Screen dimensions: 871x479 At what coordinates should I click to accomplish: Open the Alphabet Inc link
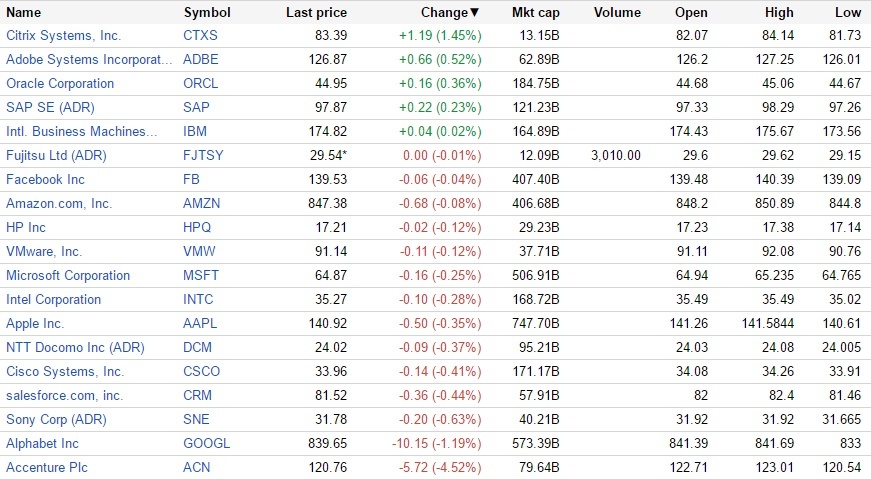coord(41,443)
